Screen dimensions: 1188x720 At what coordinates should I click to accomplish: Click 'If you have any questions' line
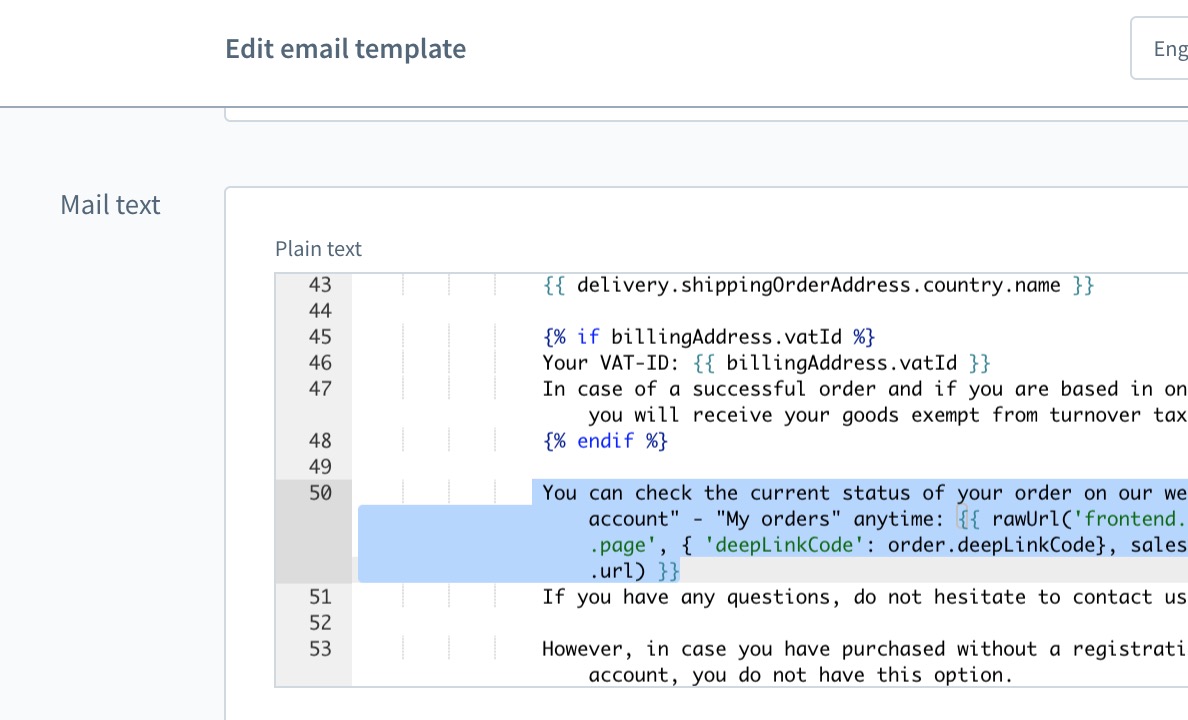(x=864, y=597)
